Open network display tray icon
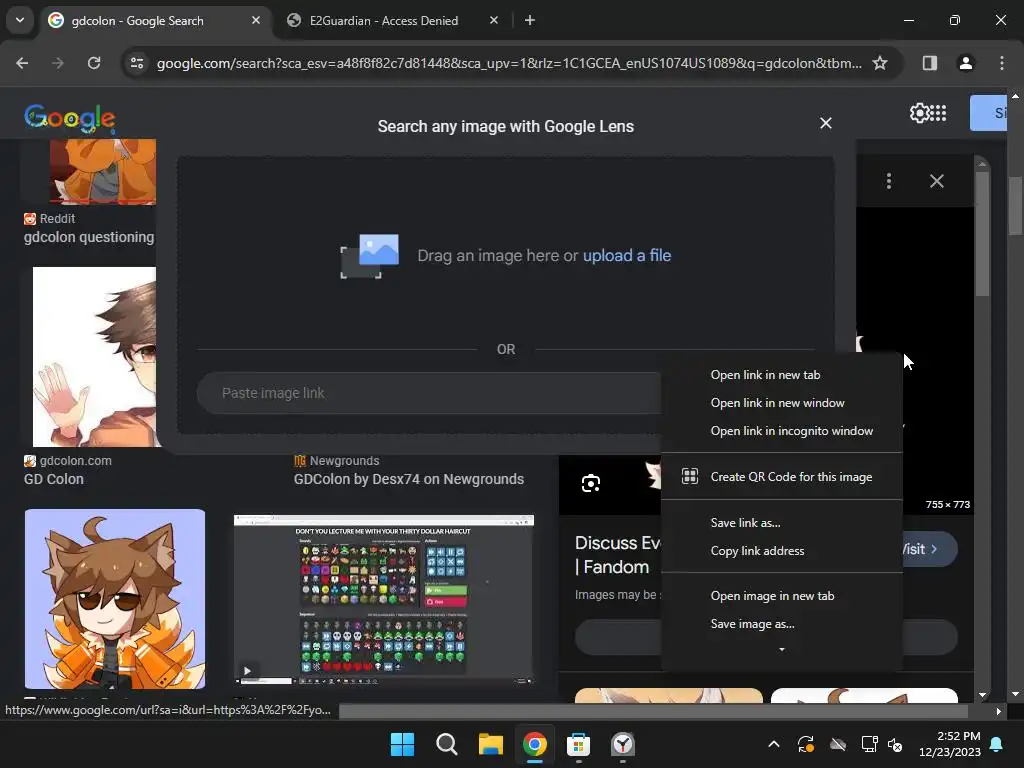Screen dimensions: 1024x768 click(x=869, y=744)
